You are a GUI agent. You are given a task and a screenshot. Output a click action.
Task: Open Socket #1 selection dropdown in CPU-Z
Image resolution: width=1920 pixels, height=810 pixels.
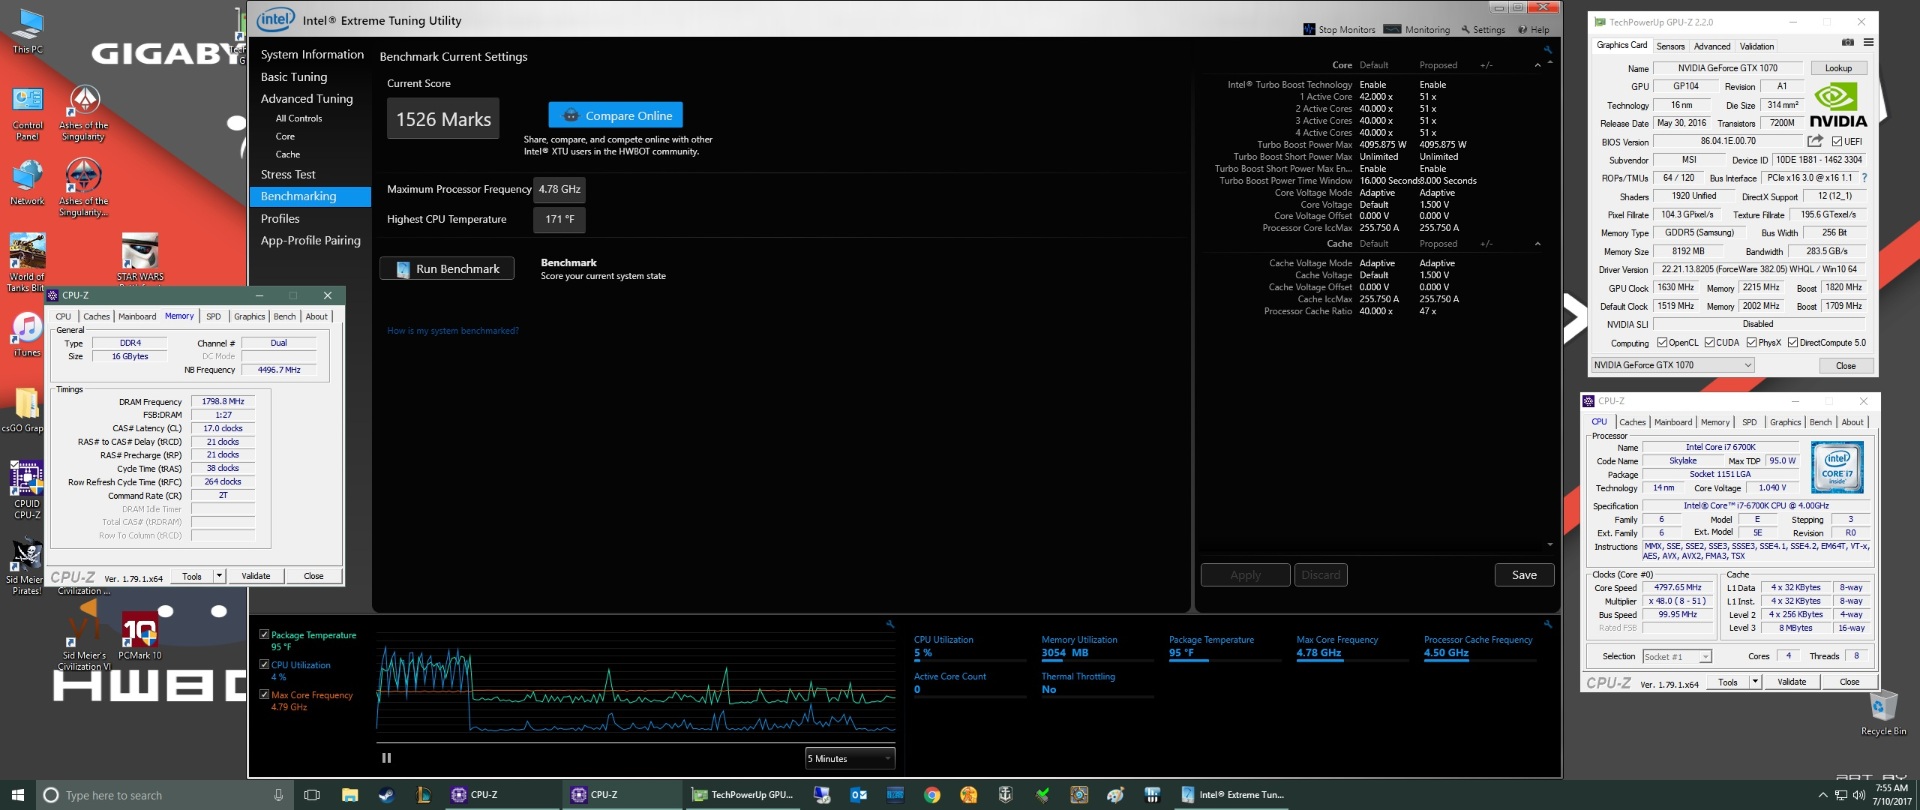1677,656
